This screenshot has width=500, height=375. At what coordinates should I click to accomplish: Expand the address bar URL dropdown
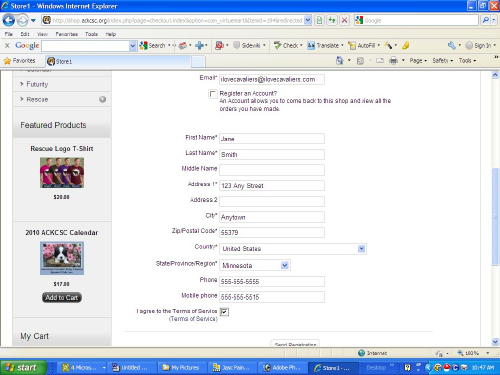click(308, 20)
